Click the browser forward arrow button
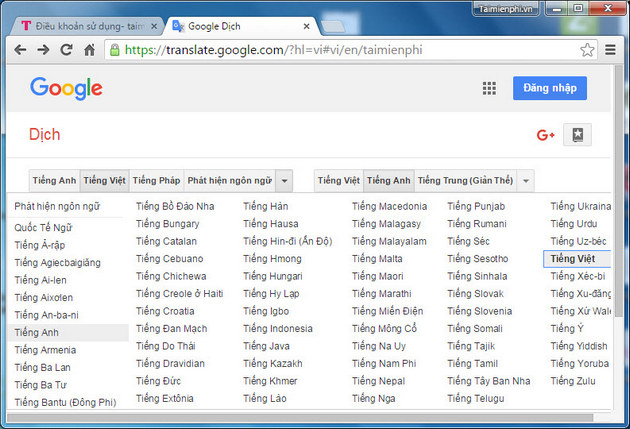 (x=43, y=49)
